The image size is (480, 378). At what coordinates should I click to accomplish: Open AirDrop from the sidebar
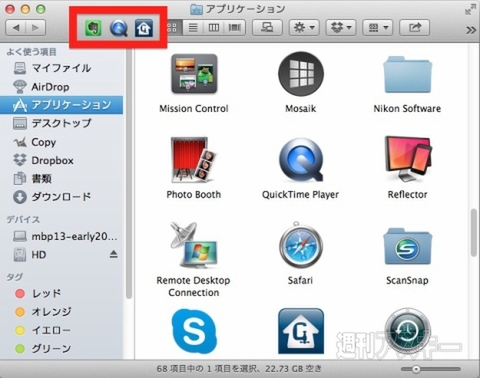[x=61, y=87]
